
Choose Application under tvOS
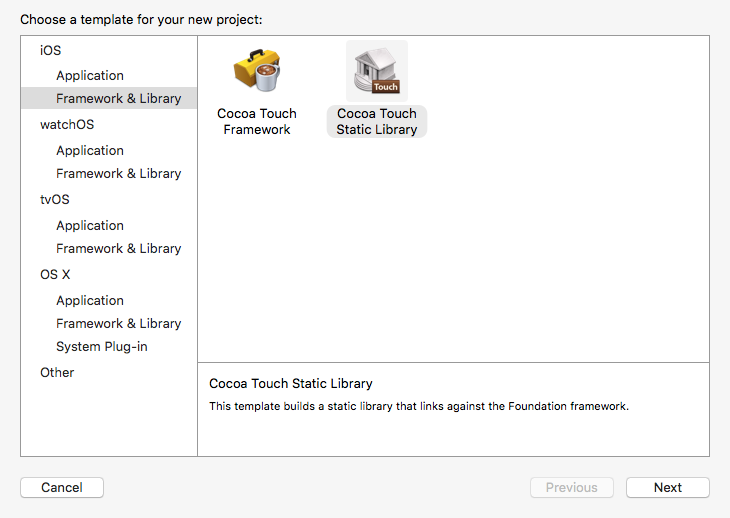(90, 225)
